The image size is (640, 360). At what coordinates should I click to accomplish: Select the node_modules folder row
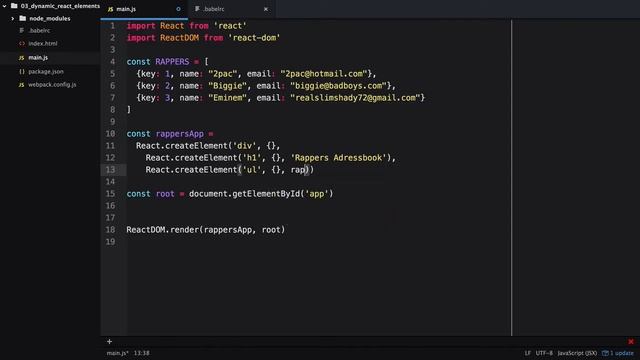pos(50,18)
